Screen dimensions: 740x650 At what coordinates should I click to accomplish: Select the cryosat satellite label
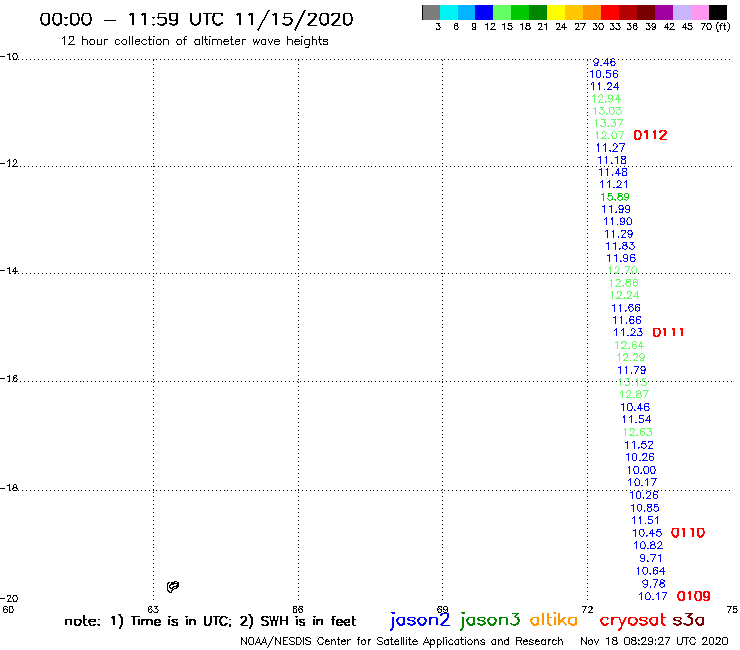pos(633,620)
